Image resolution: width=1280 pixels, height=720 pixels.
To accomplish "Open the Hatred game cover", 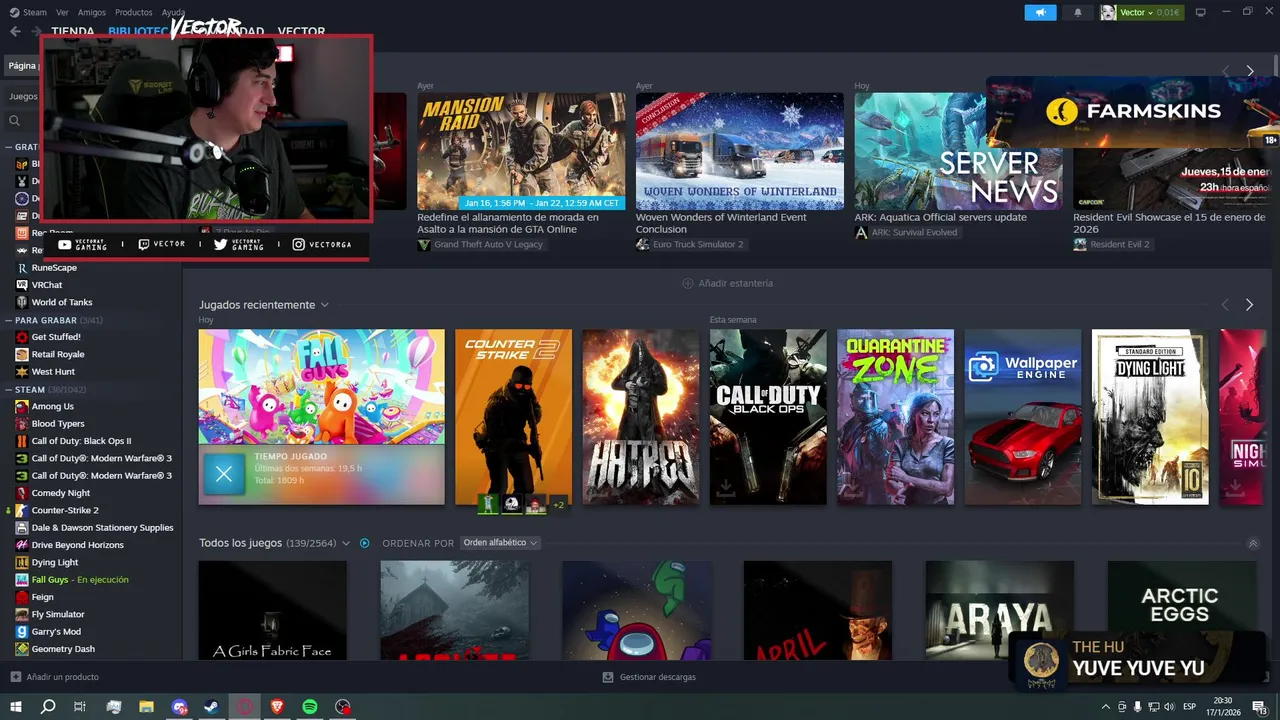I will [x=641, y=417].
